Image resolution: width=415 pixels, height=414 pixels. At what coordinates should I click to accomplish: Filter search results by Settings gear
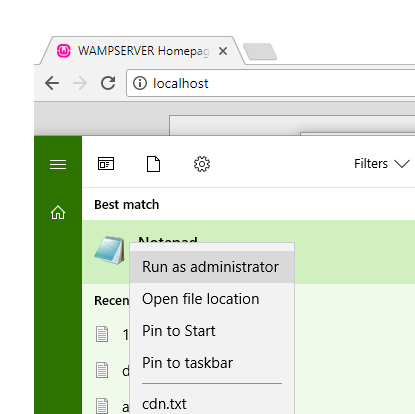click(x=202, y=164)
